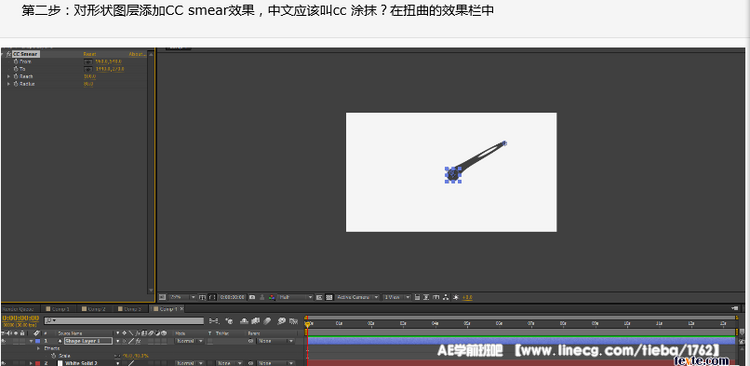
Task: Click the Radius value in Effect Controls
Action: click(88, 84)
